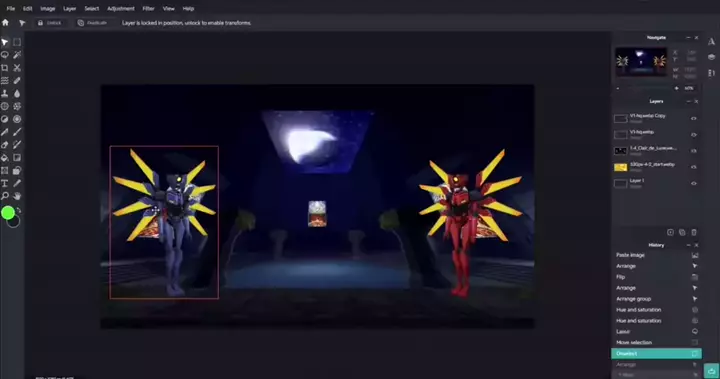The width and height of the screenshot is (720, 379).
Task: Open the Filter menu
Action: click(x=148, y=8)
